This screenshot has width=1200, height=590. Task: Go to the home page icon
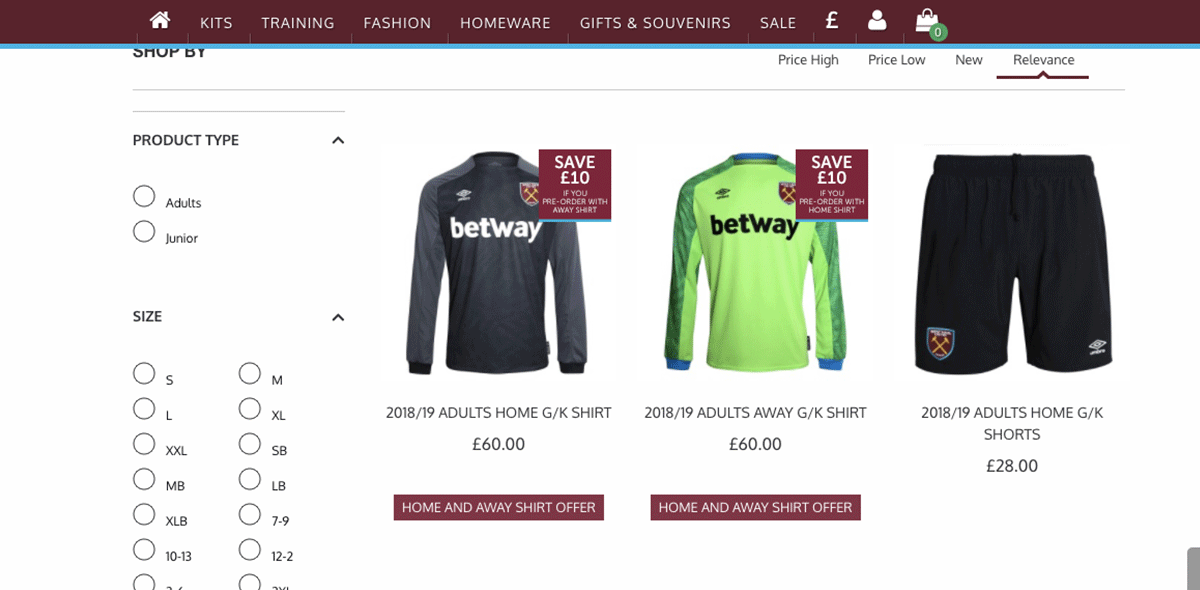tap(159, 21)
